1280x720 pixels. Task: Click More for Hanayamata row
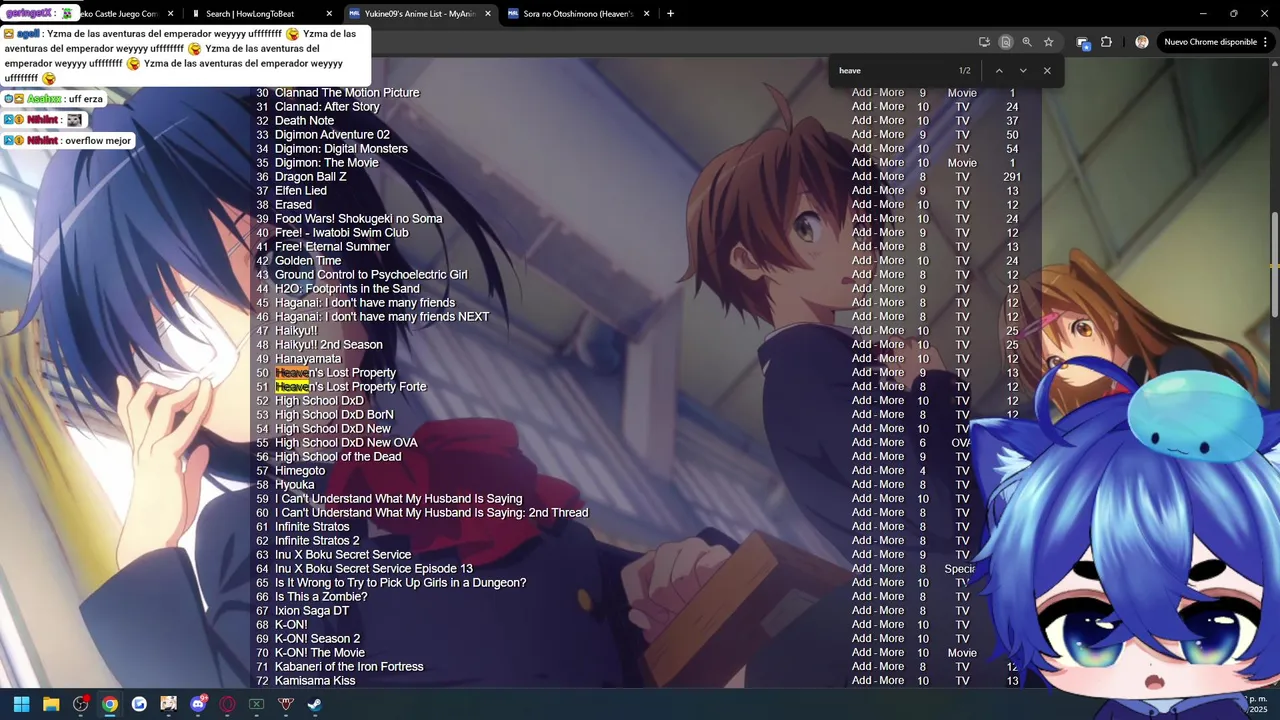[891, 359]
